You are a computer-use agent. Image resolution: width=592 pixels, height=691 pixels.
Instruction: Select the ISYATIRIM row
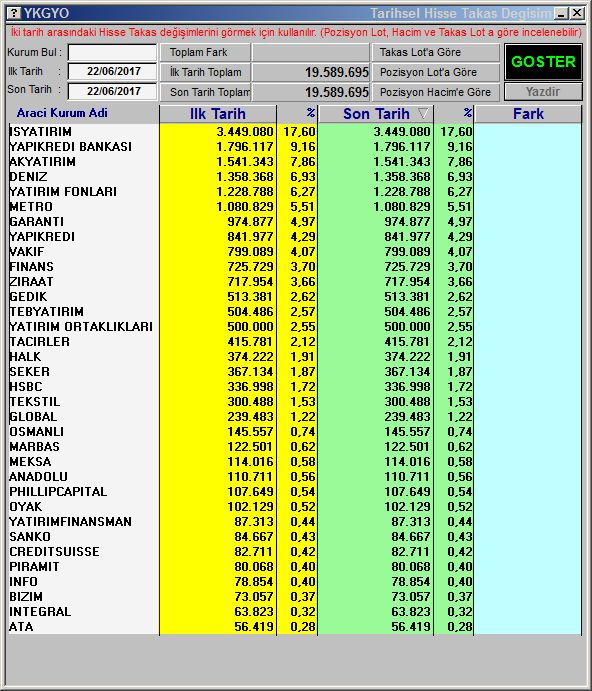coord(295,131)
